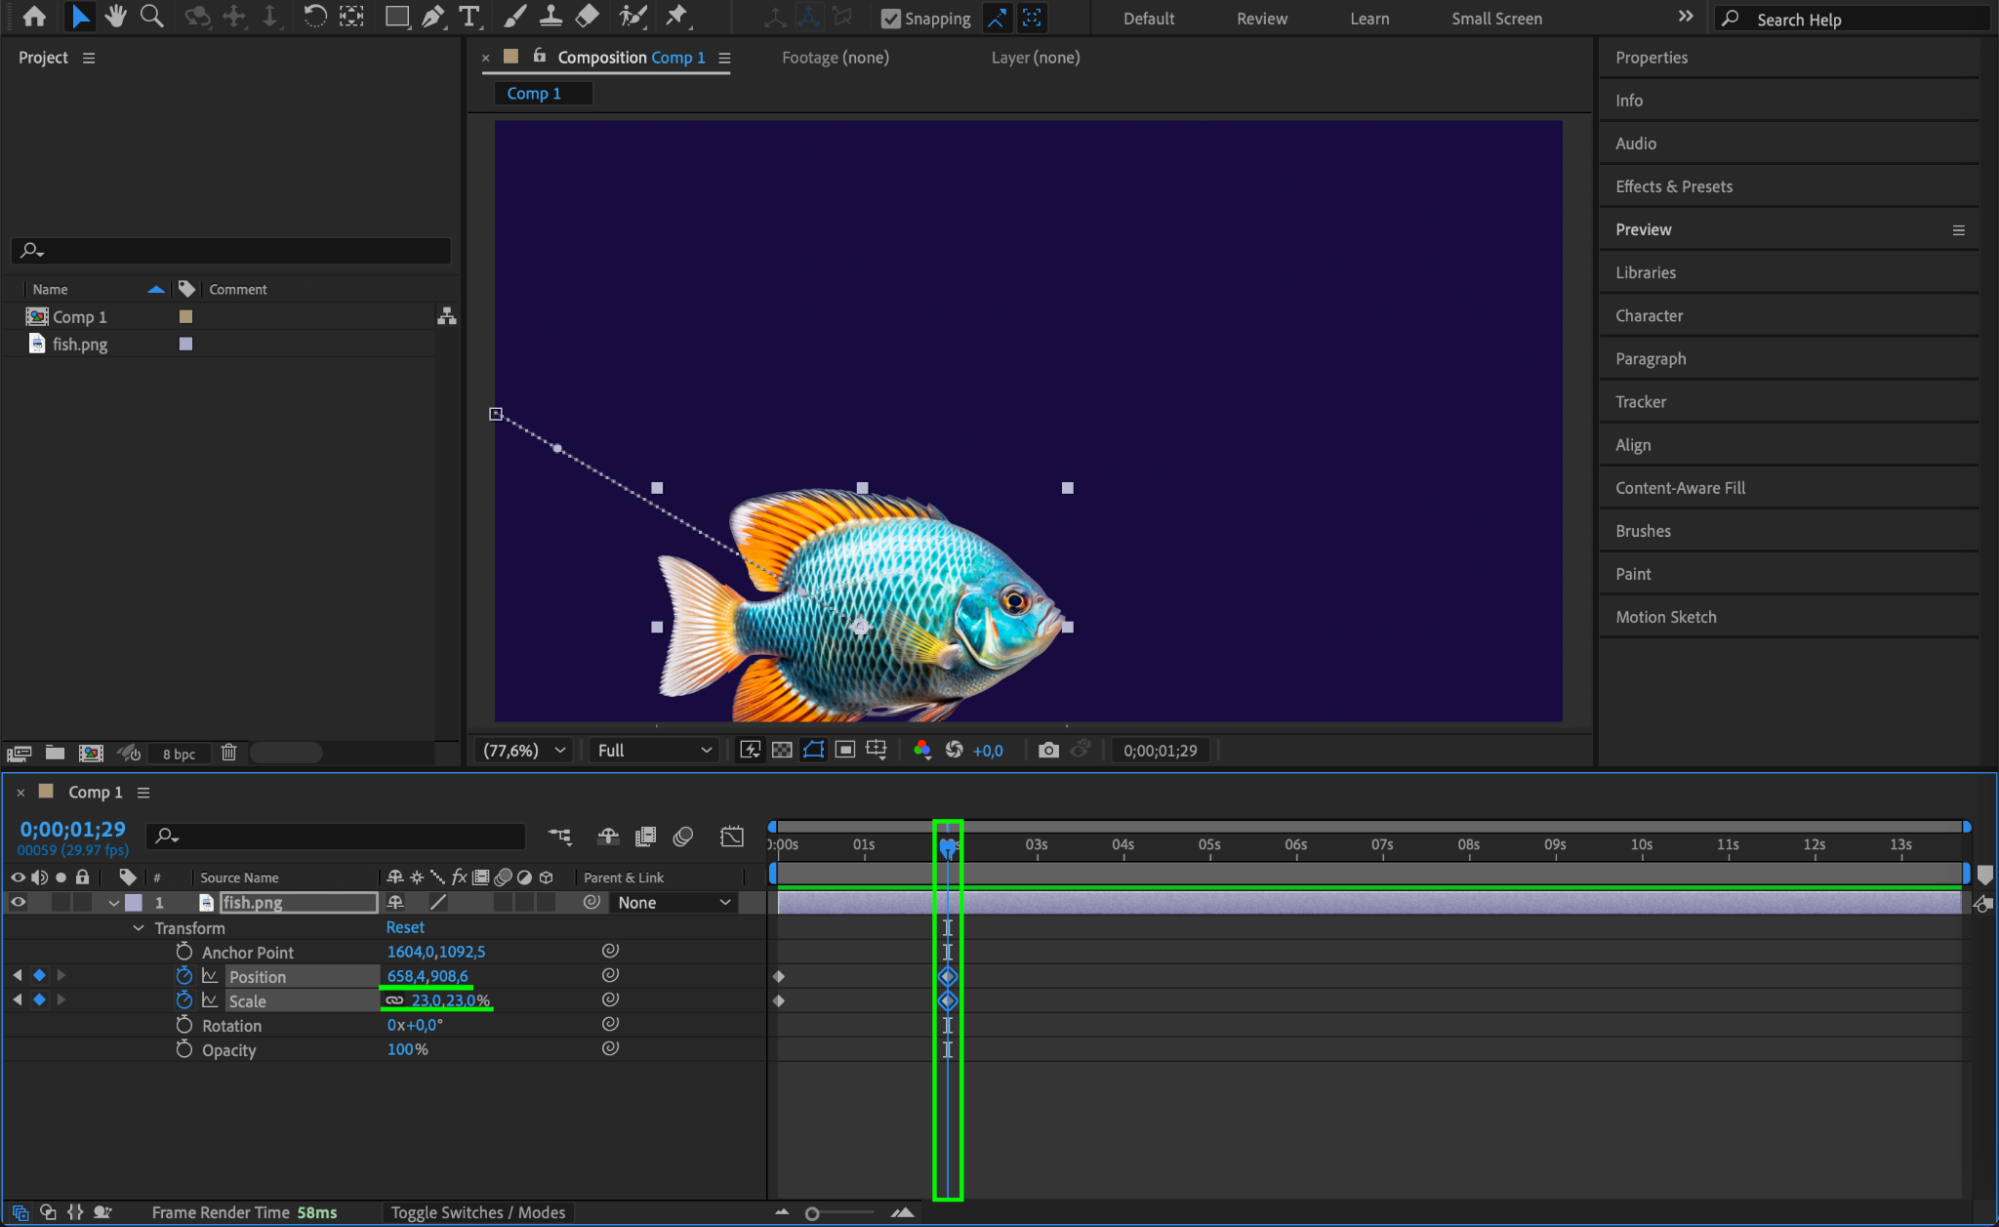1999x1227 pixels.
Task: Hide fish.png layer with eye icon
Action: click(x=18, y=902)
